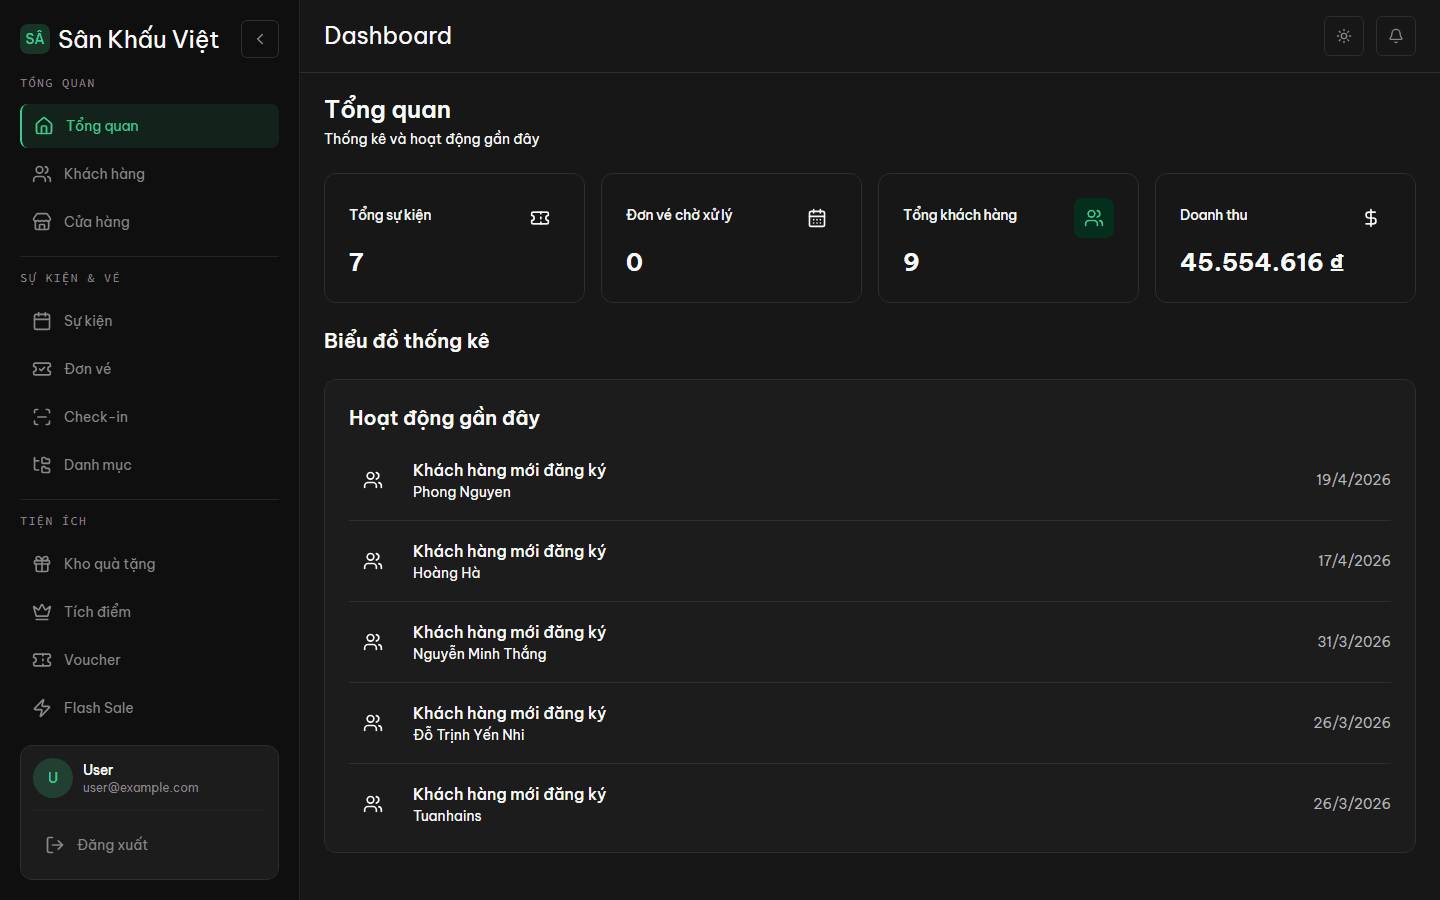Toggle the light/dark theme sun icon

[x=1344, y=36]
